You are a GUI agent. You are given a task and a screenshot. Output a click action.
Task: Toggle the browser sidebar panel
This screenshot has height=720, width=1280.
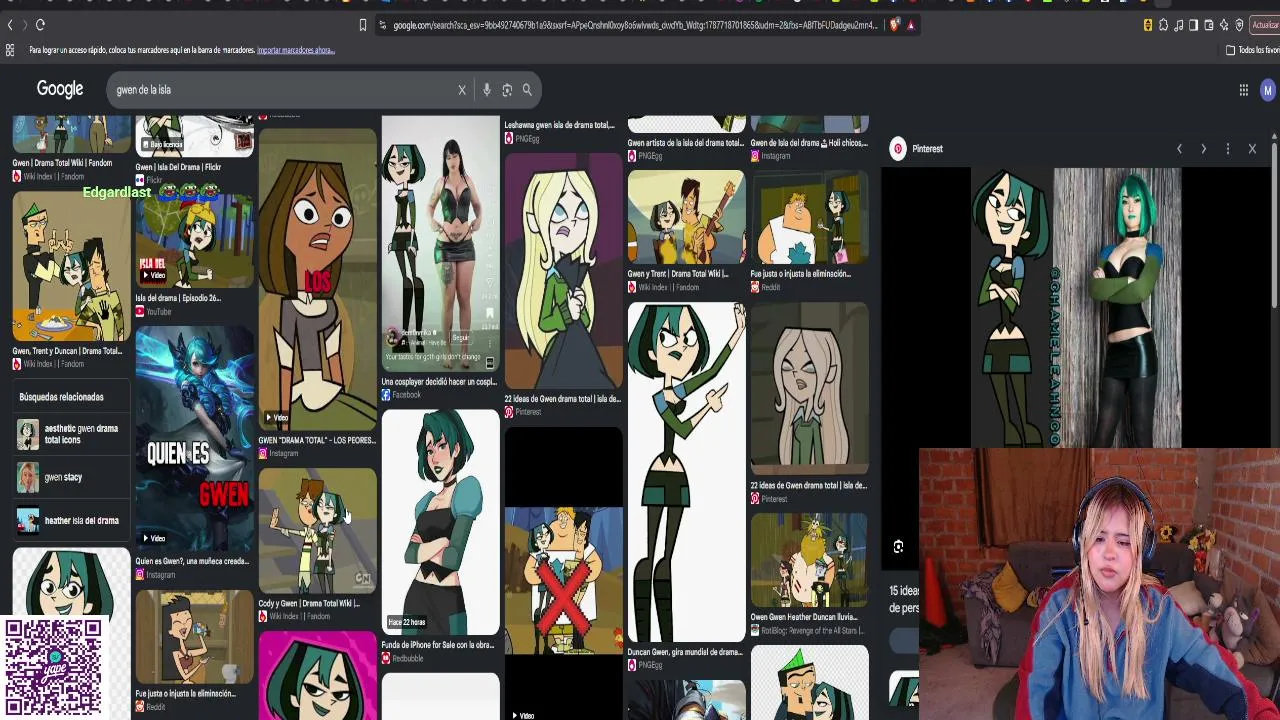pos(1193,25)
